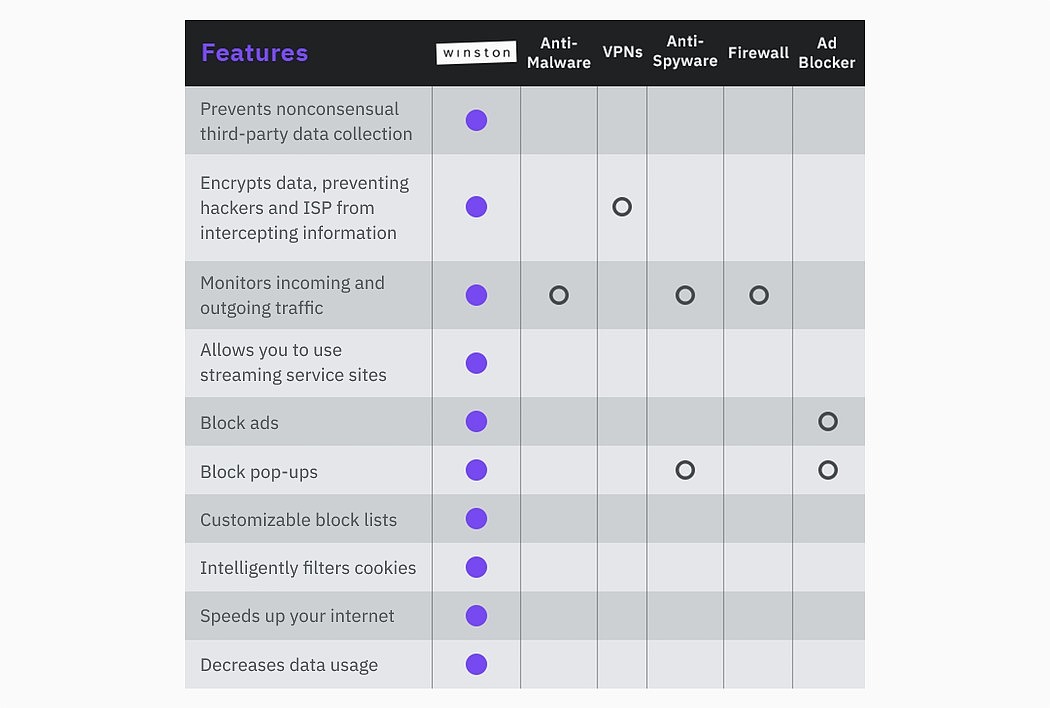Click Firewall circle in Monitors traffic row
Viewport: 1050px width, 708px height.
point(759,295)
